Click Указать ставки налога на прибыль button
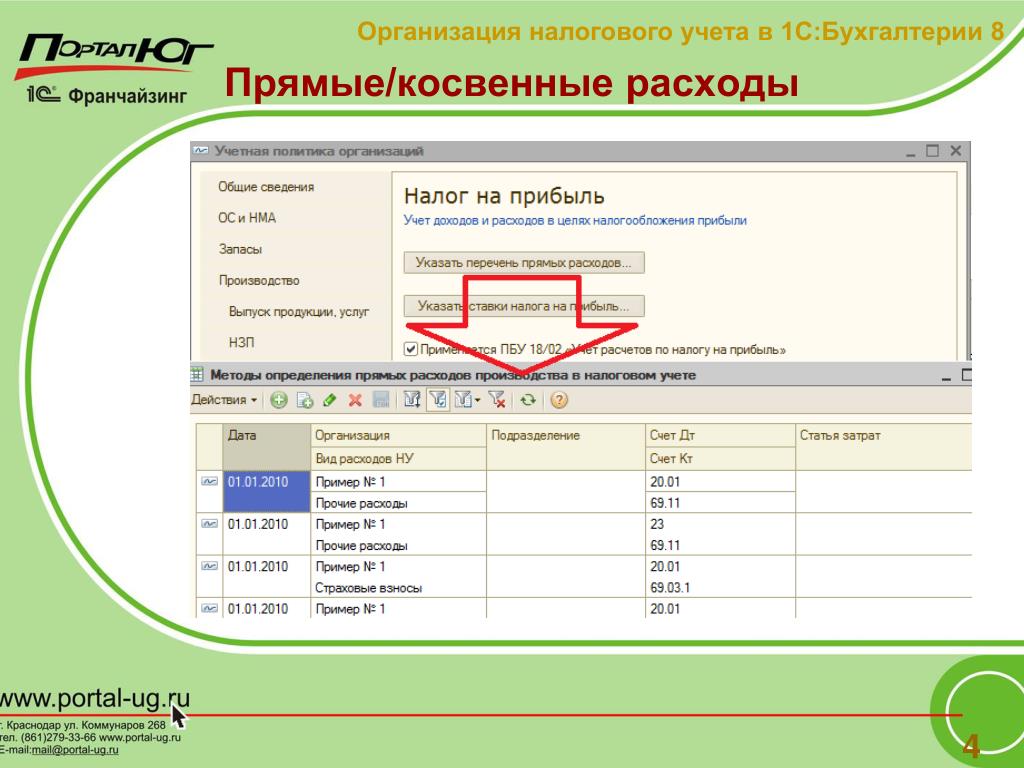Image resolution: width=1024 pixels, height=768 pixels. pyautogui.click(x=524, y=306)
